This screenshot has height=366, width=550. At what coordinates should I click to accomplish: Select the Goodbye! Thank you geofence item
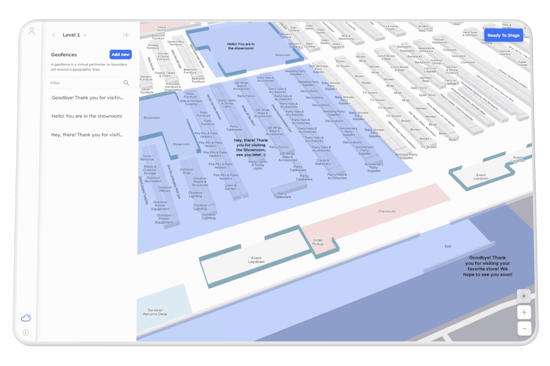tap(87, 98)
